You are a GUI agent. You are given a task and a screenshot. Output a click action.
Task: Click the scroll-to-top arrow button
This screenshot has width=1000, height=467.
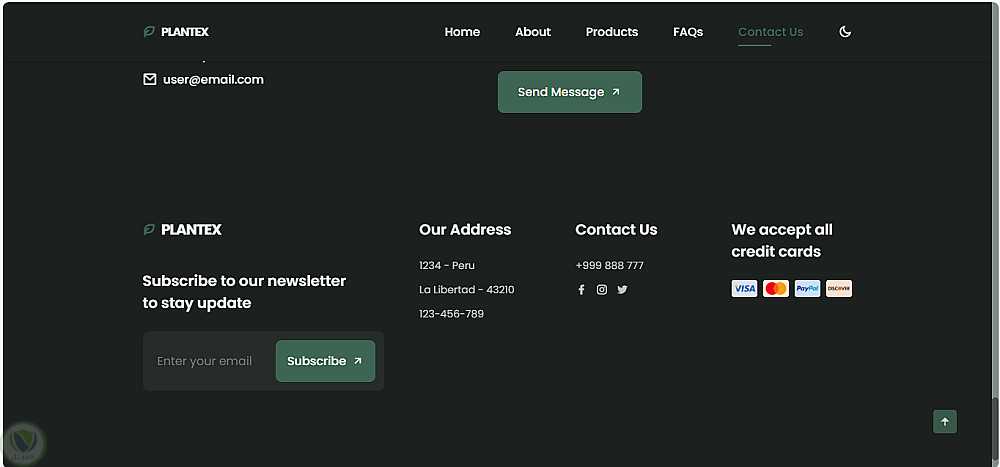point(945,422)
